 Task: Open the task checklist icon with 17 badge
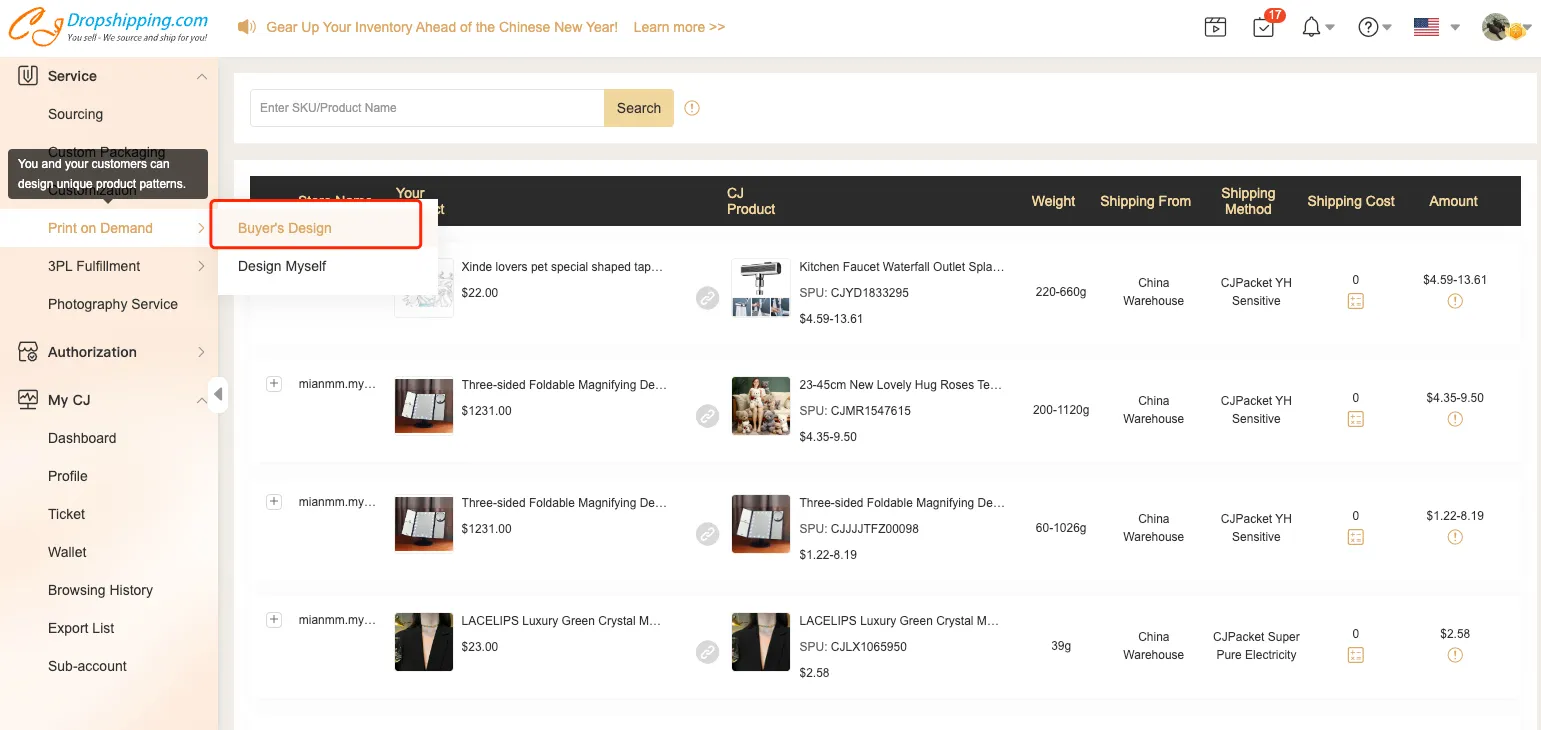[1264, 27]
